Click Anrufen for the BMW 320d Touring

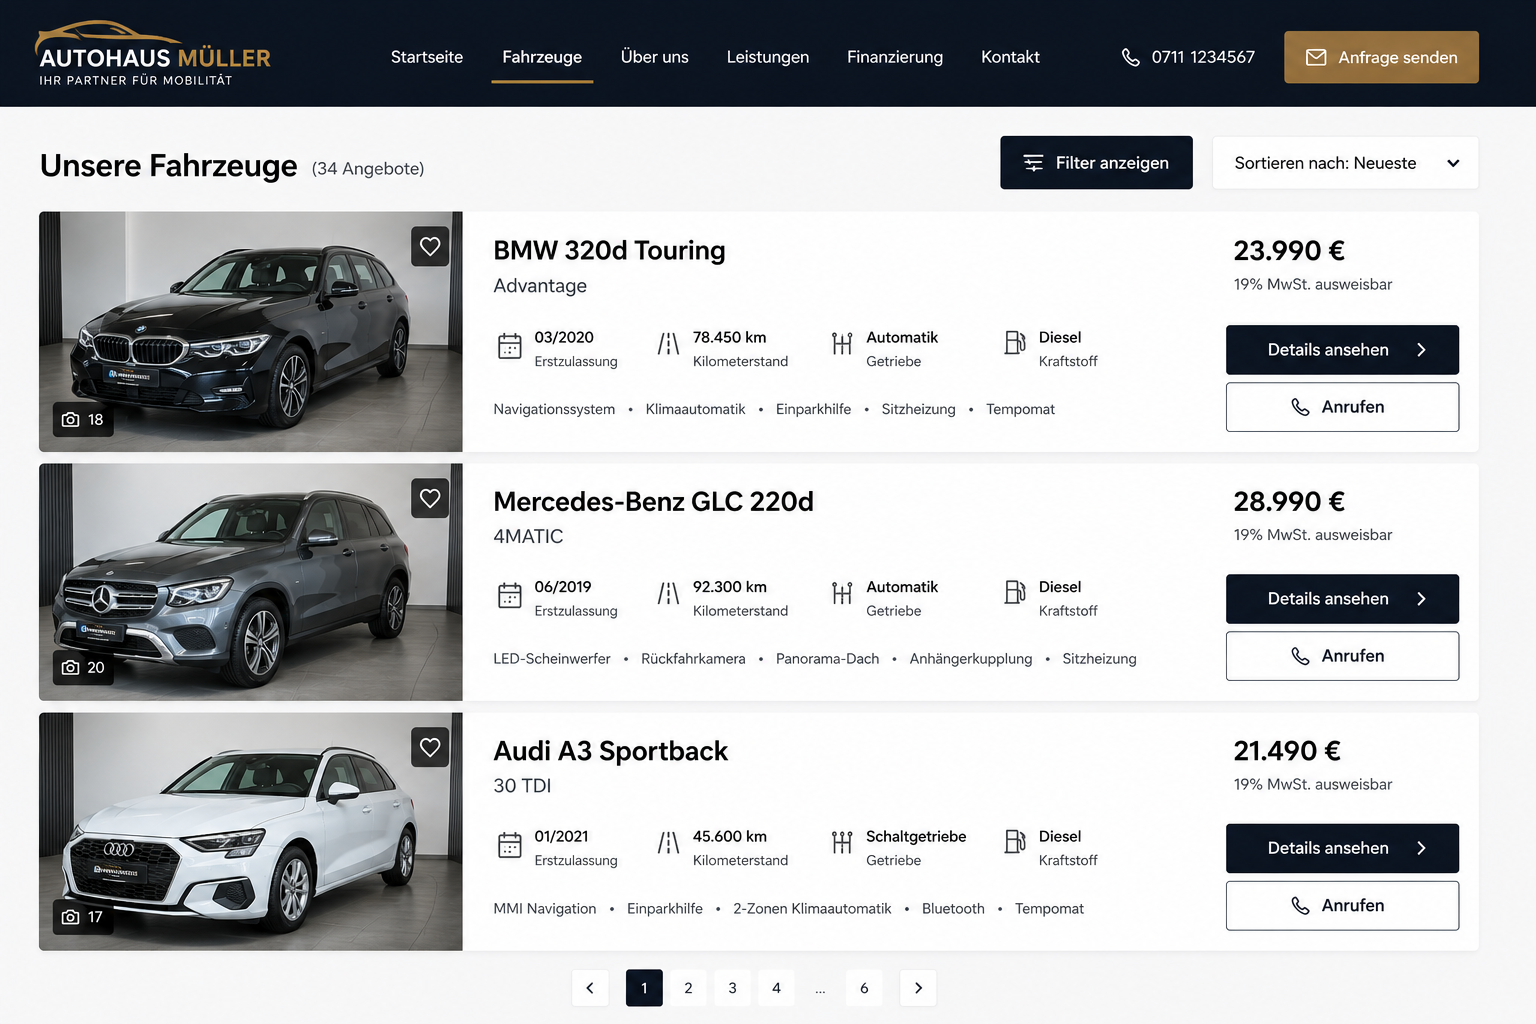[x=1342, y=407]
